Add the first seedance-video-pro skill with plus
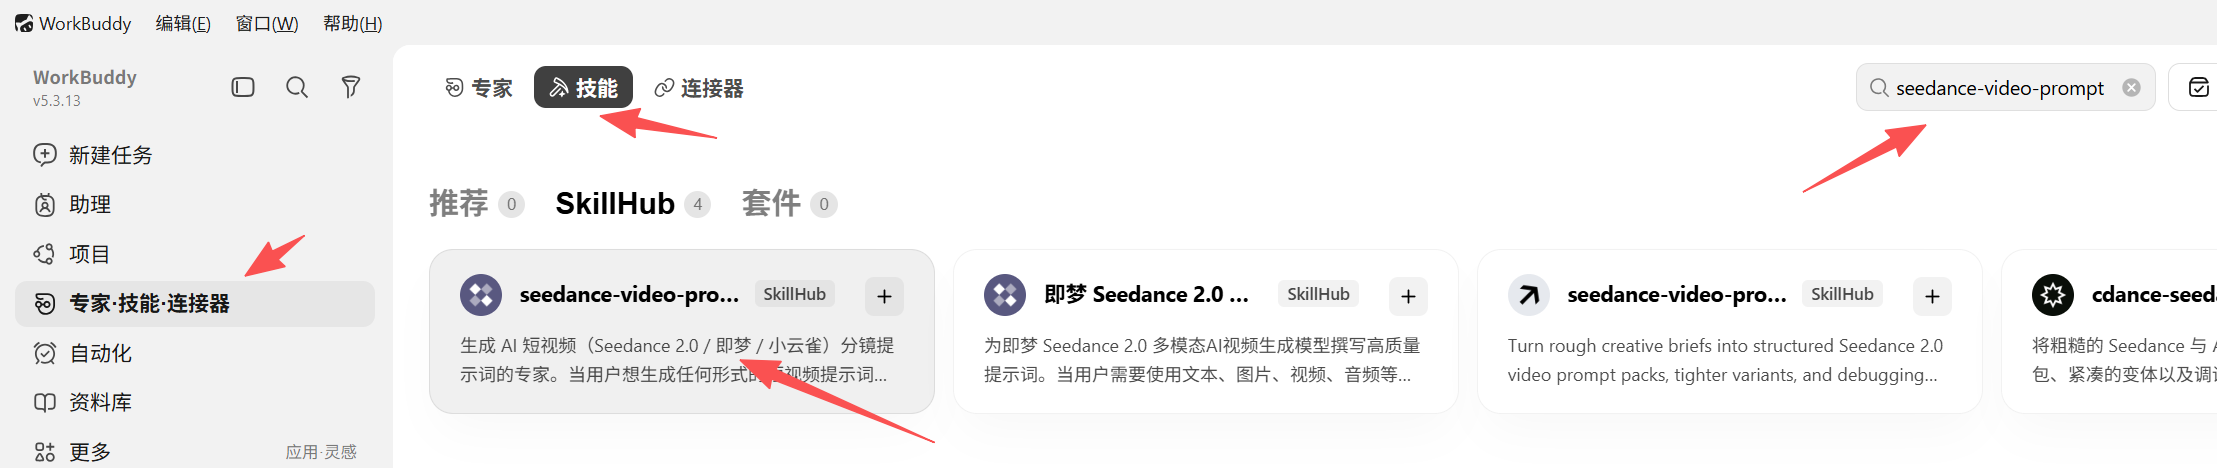 point(884,296)
